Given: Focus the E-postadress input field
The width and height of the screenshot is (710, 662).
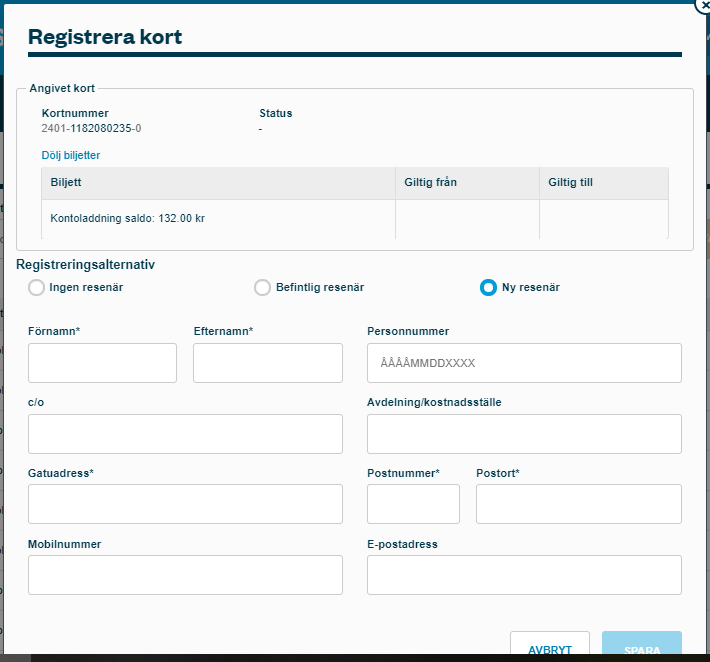Looking at the screenshot, I should click(524, 575).
